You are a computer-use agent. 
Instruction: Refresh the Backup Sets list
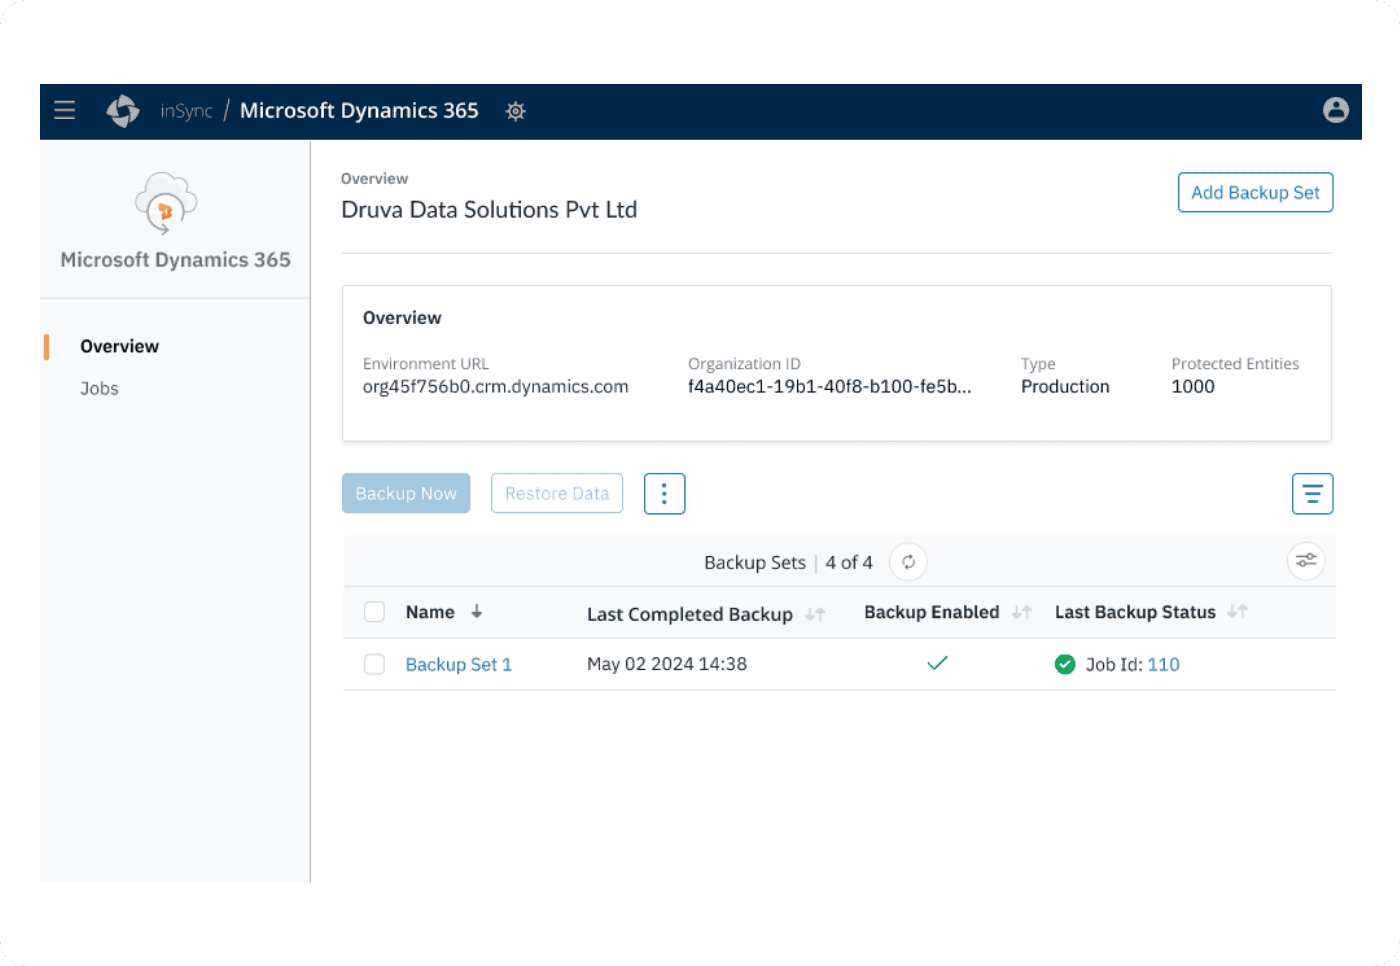click(908, 562)
